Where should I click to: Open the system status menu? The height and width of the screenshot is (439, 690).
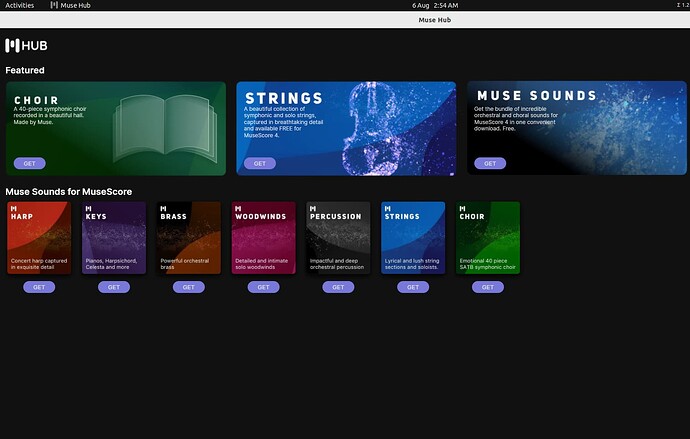point(680,6)
